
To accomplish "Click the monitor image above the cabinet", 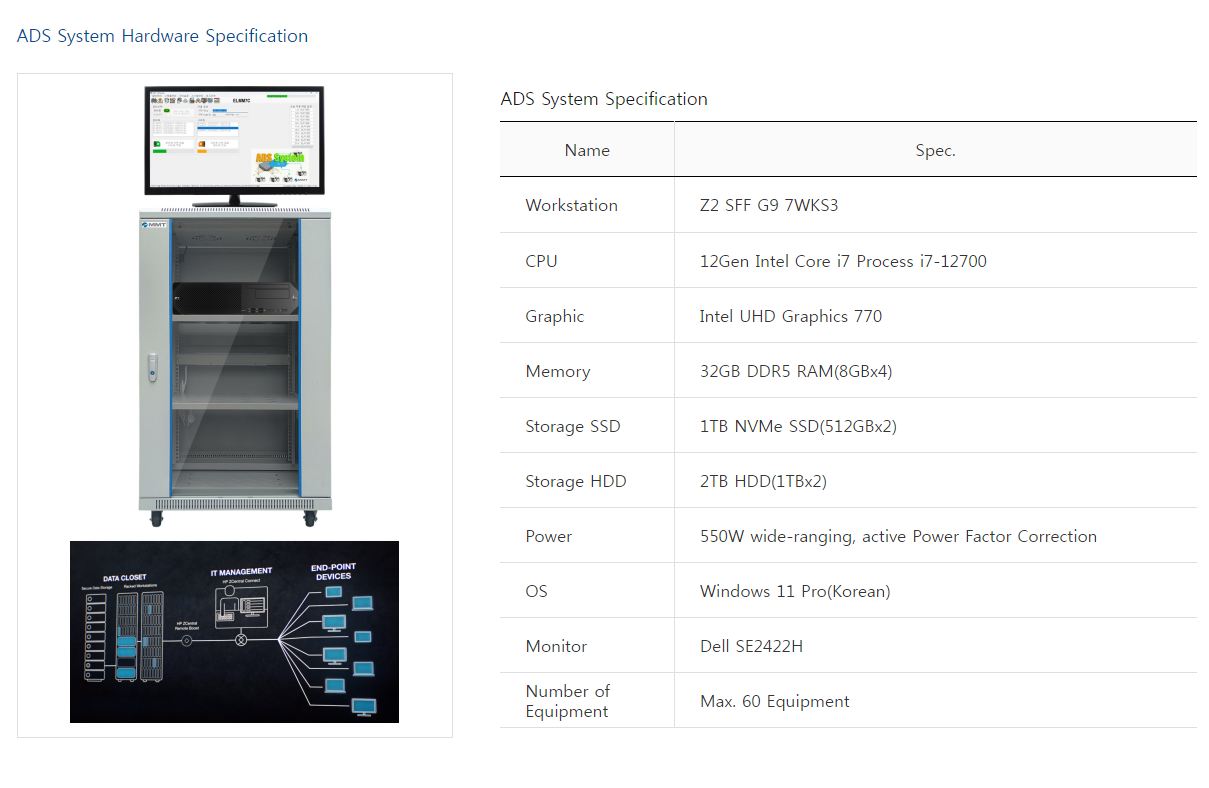I will [x=234, y=140].
